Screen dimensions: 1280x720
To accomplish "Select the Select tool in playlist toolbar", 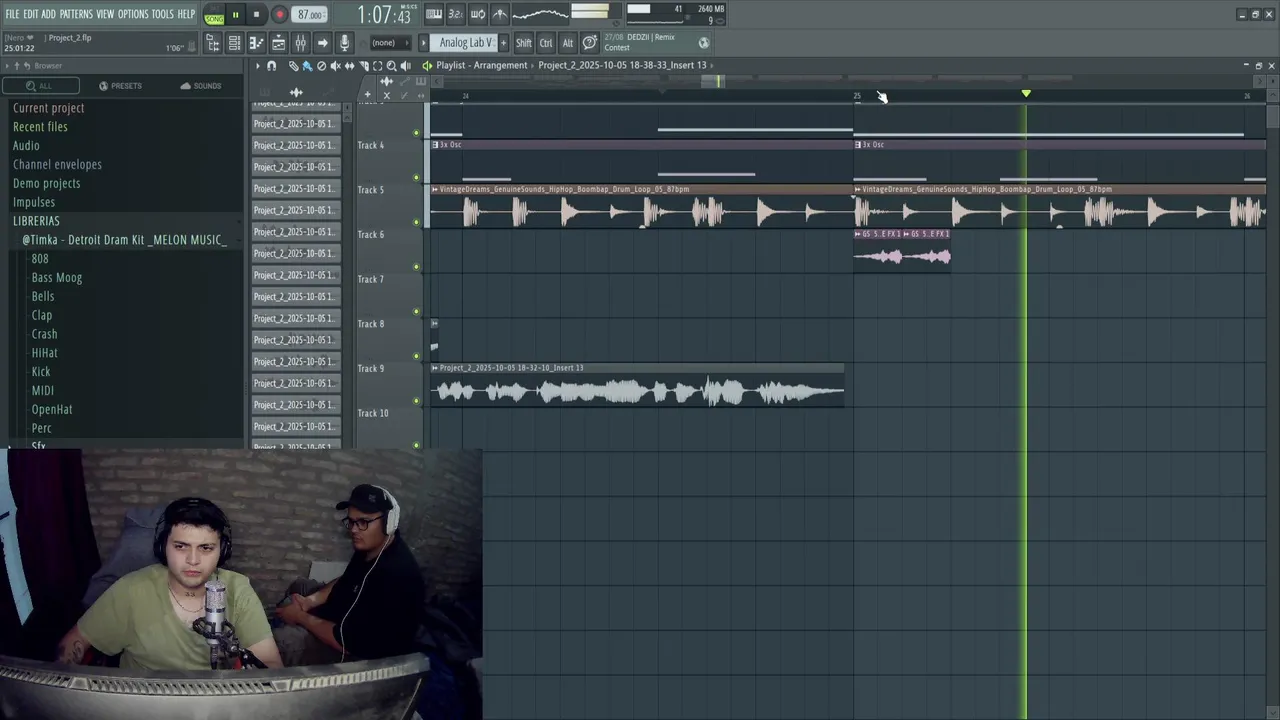I will 377,66.
